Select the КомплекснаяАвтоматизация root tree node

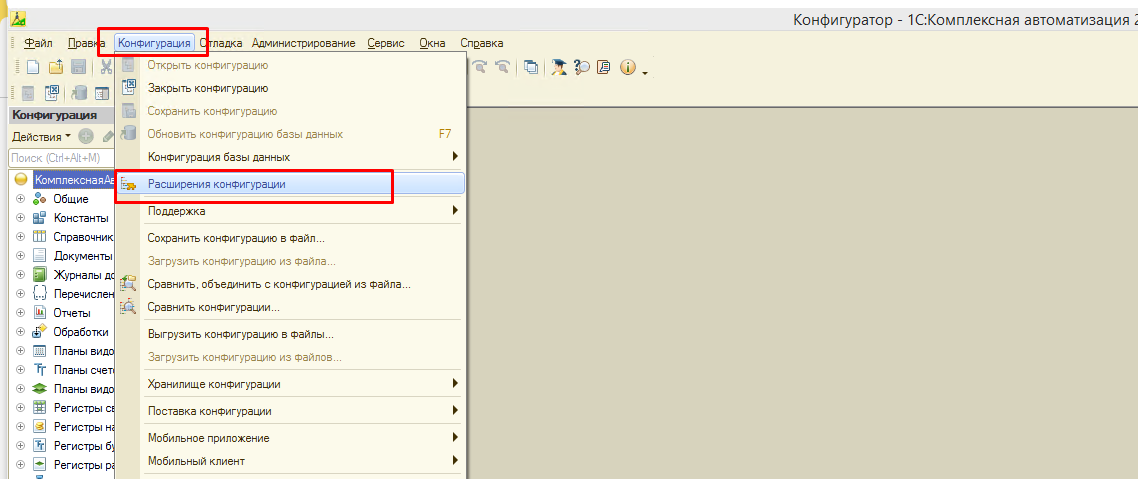pos(75,179)
